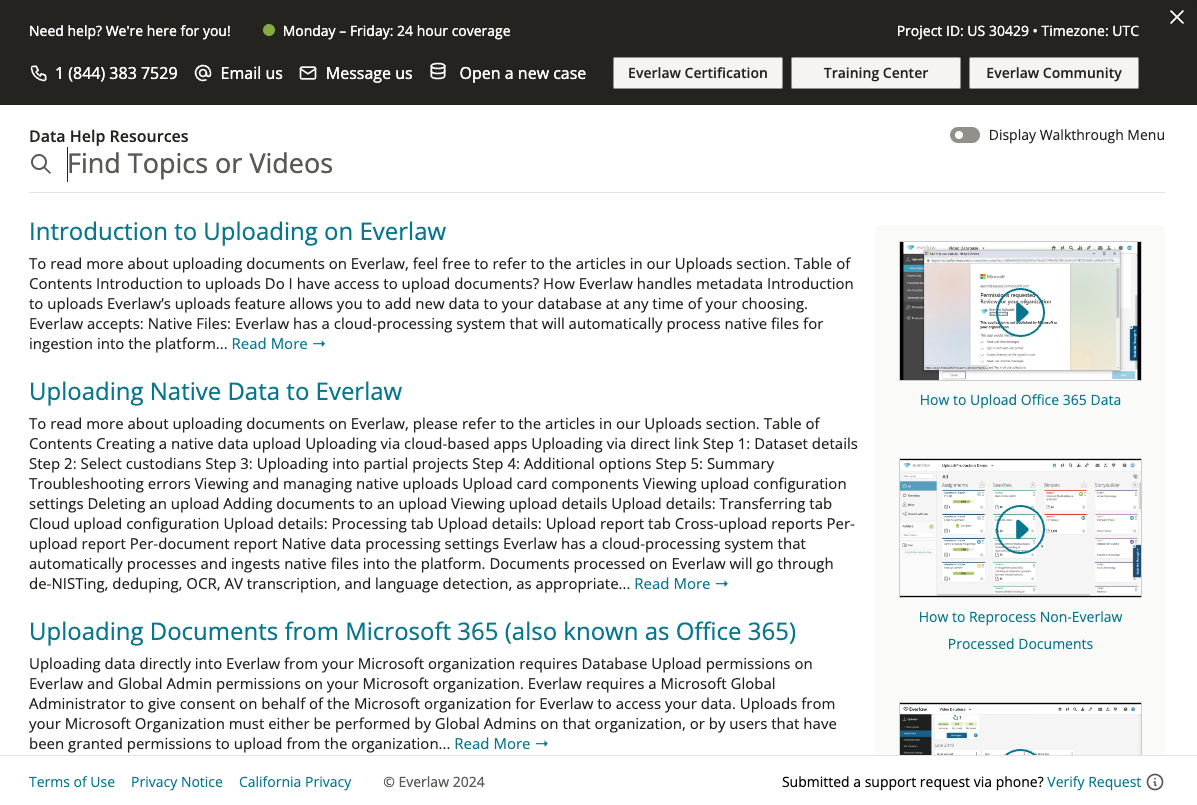Open Privacy Notice link
This screenshot has width=1197, height=805.
[x=176, y=782]
